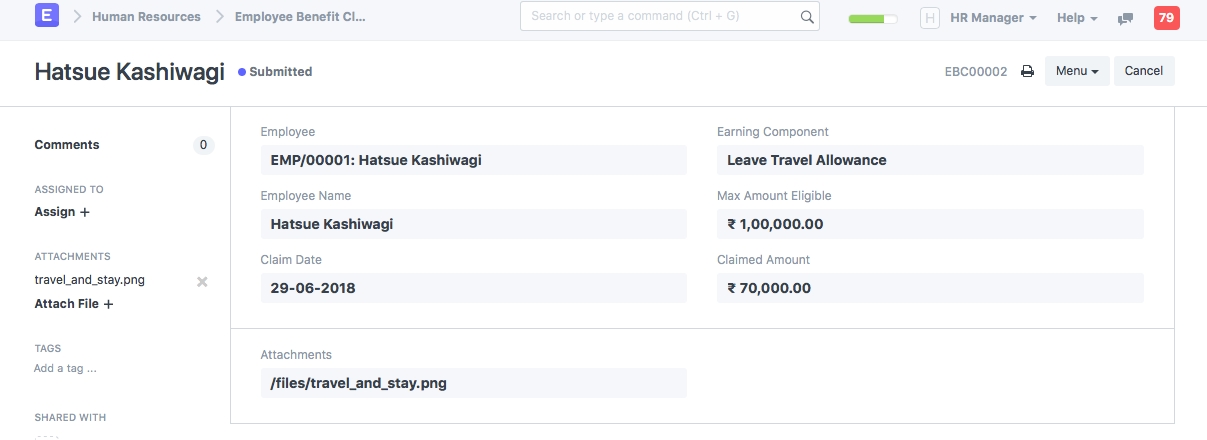Viewport: 1207px width, 440px height.
Task: Click the Attach File plus icon
Action: [x=108, y=304]
